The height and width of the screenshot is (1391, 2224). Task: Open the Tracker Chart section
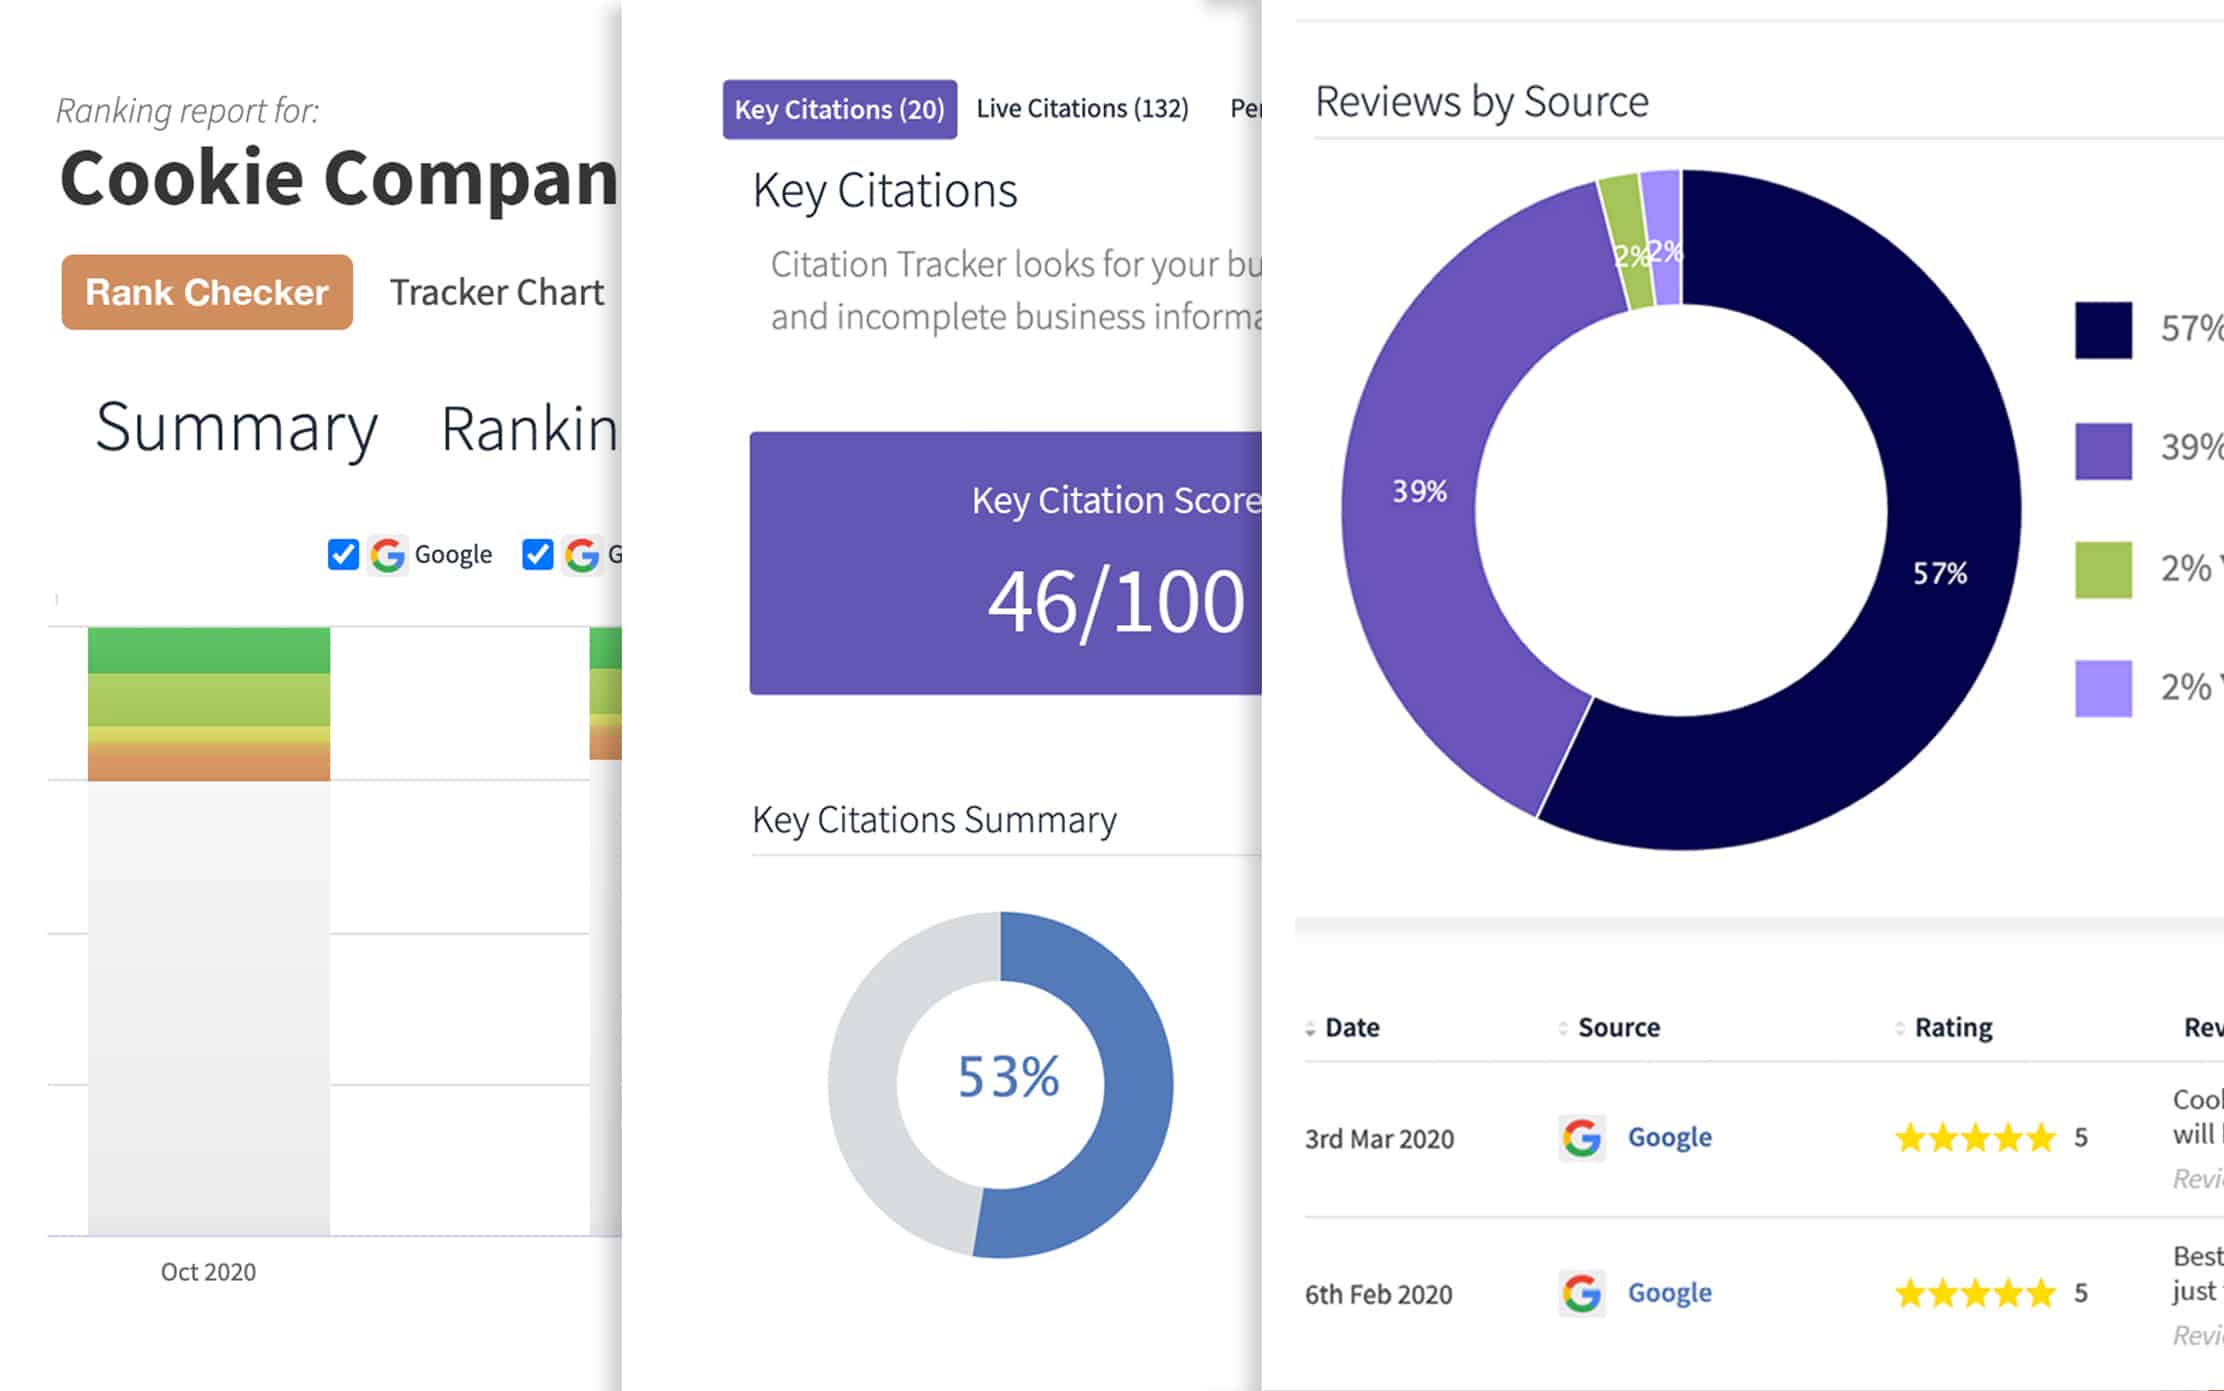(496, 292)
